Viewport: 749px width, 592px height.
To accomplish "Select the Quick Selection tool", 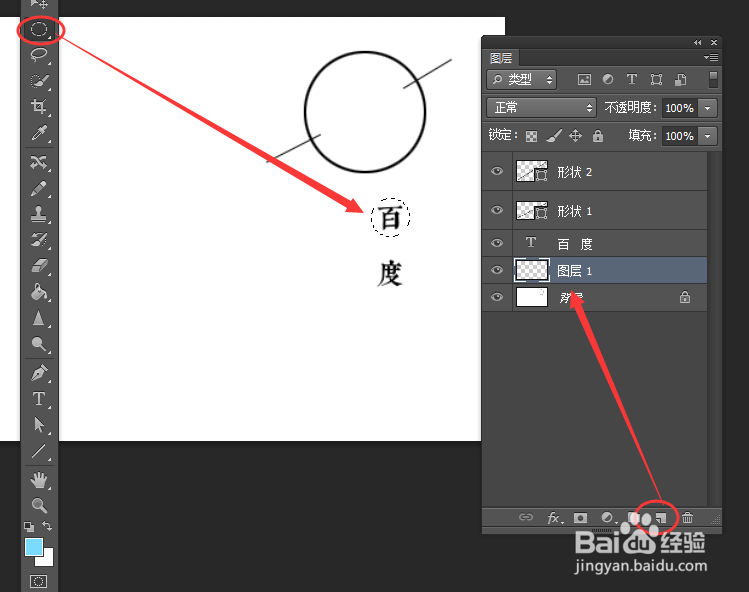I will click(x=39, y=81).
